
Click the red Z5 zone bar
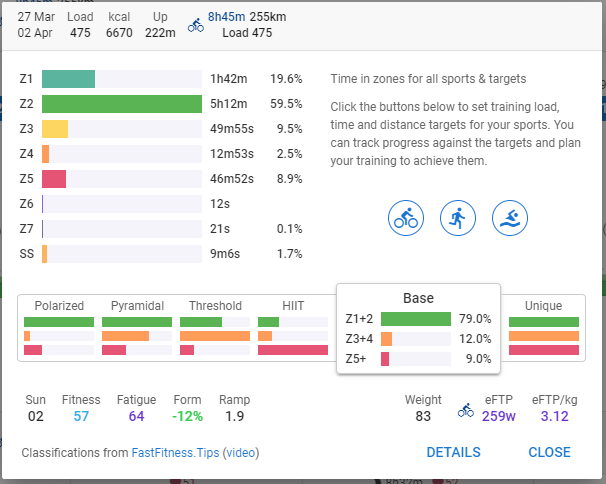[54, 178]
